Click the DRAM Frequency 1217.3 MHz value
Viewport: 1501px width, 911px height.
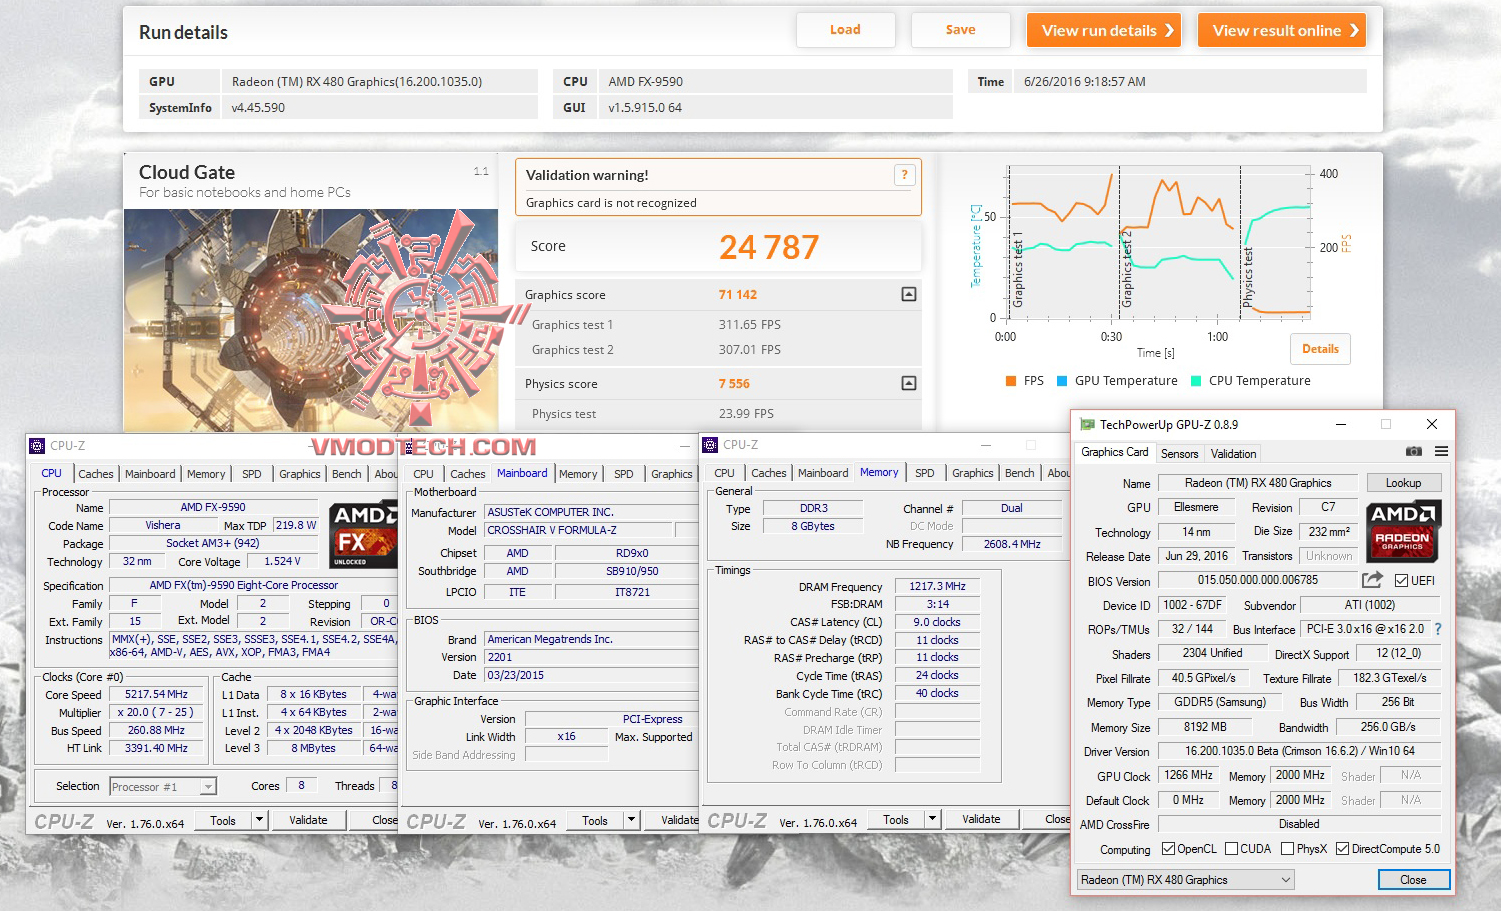(x=937, y=587)
